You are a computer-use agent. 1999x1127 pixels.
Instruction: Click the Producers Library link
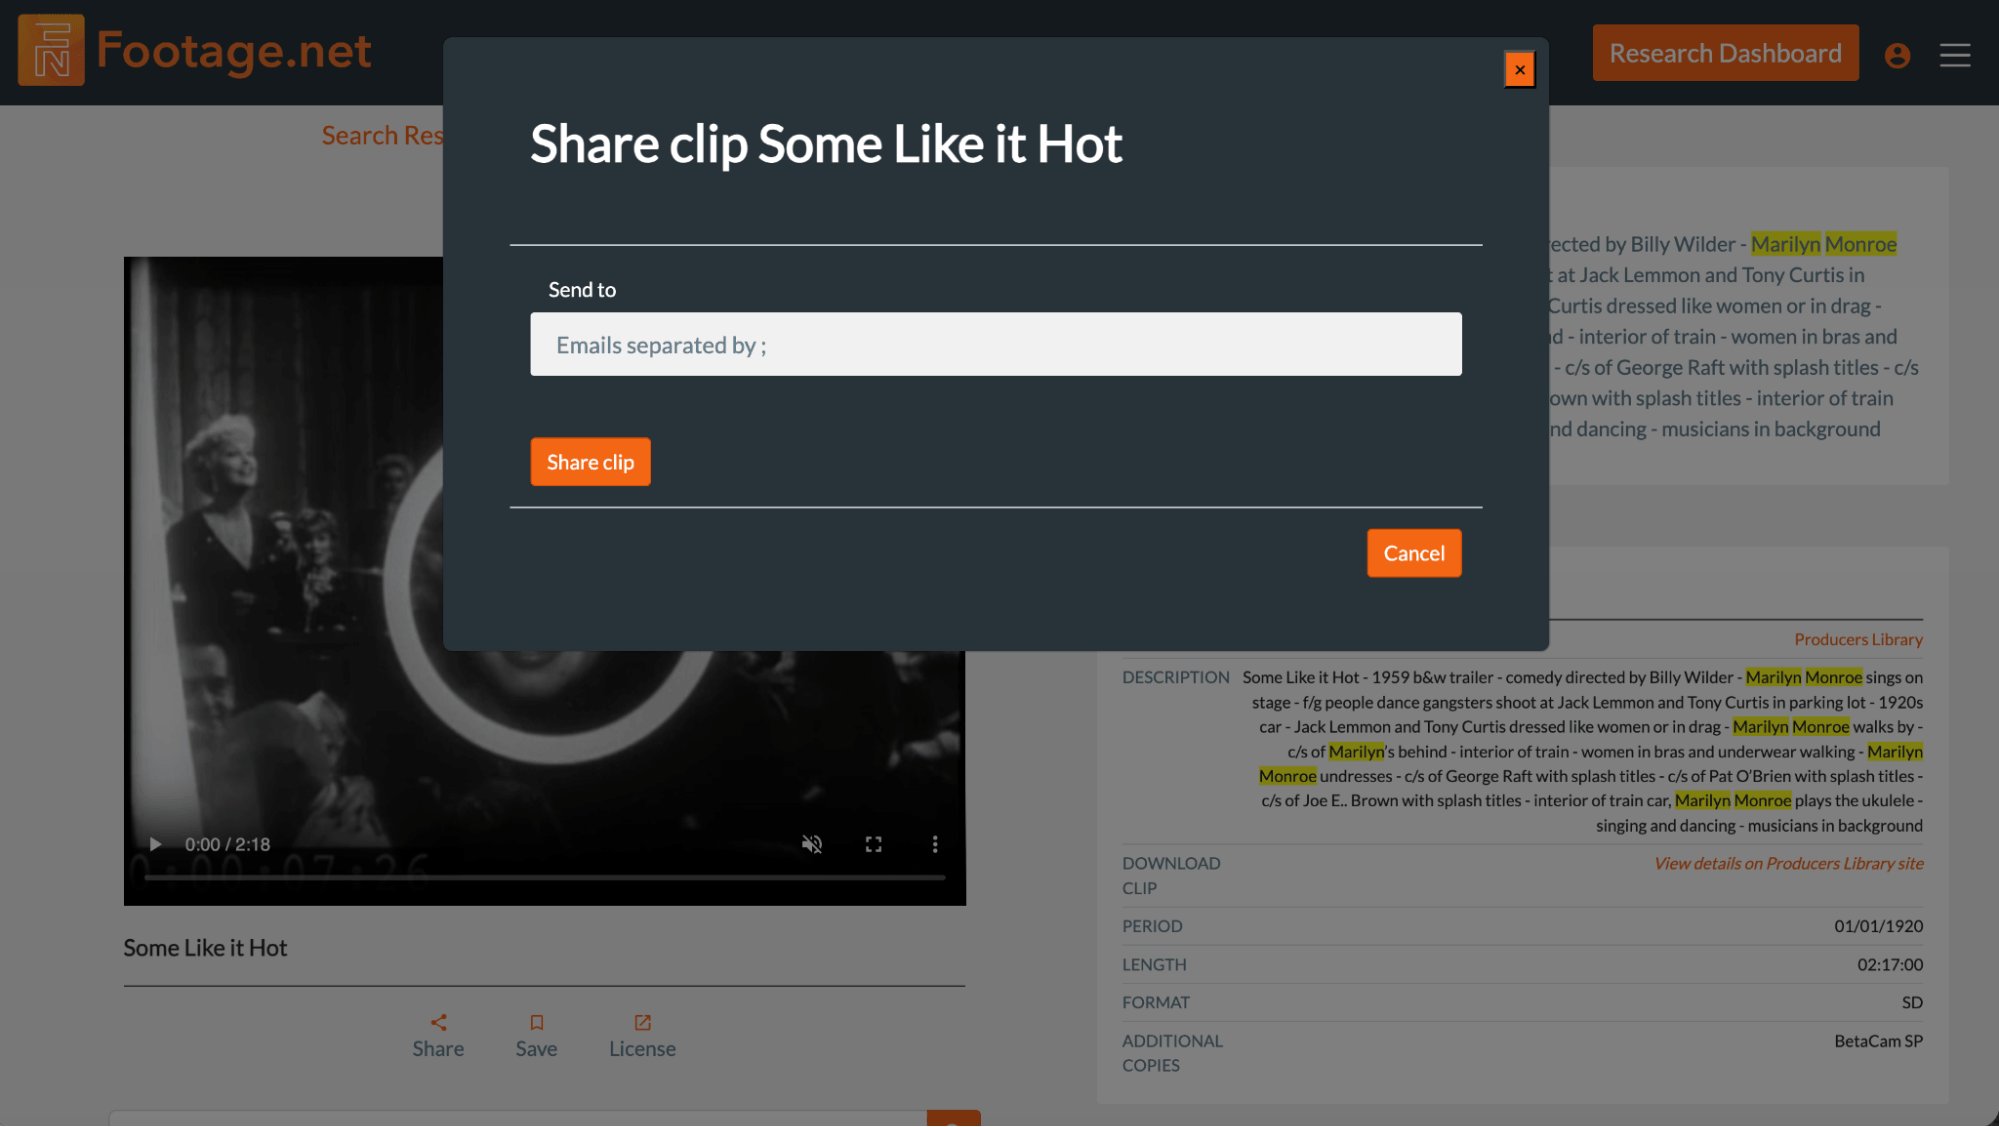pos(1858,639)
